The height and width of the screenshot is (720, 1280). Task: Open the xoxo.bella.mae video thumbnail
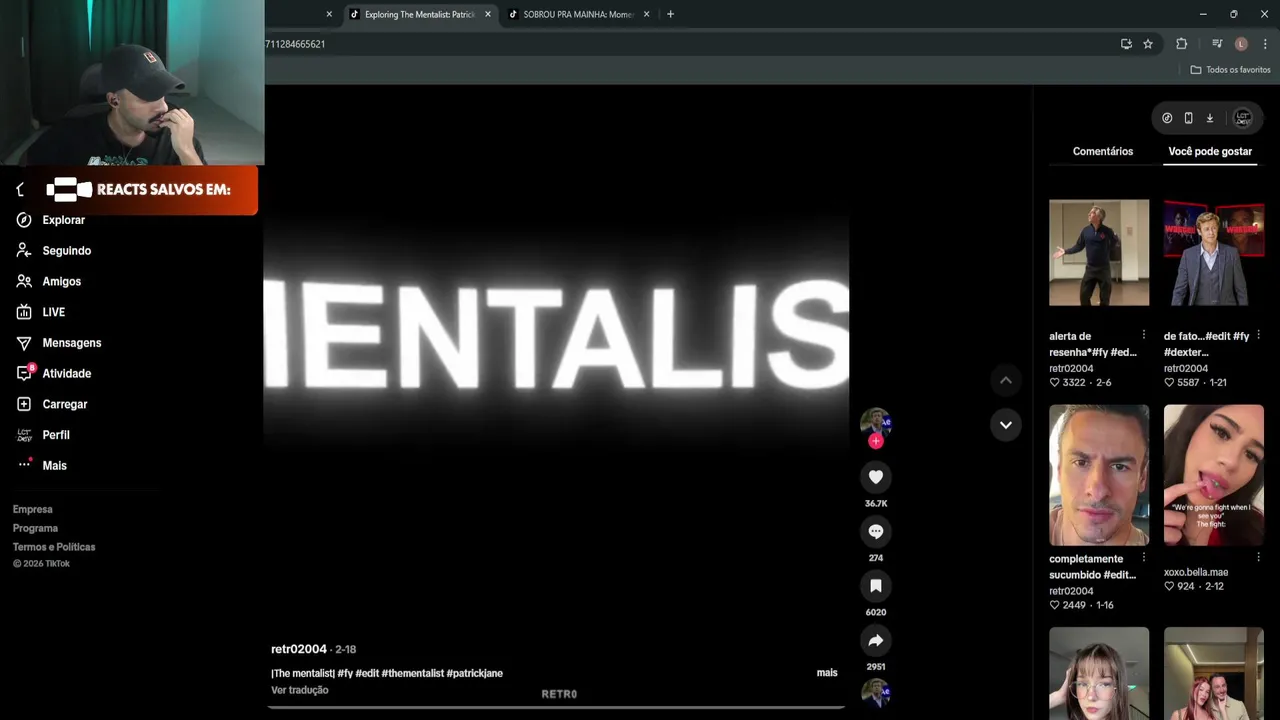pos(1214,475)
